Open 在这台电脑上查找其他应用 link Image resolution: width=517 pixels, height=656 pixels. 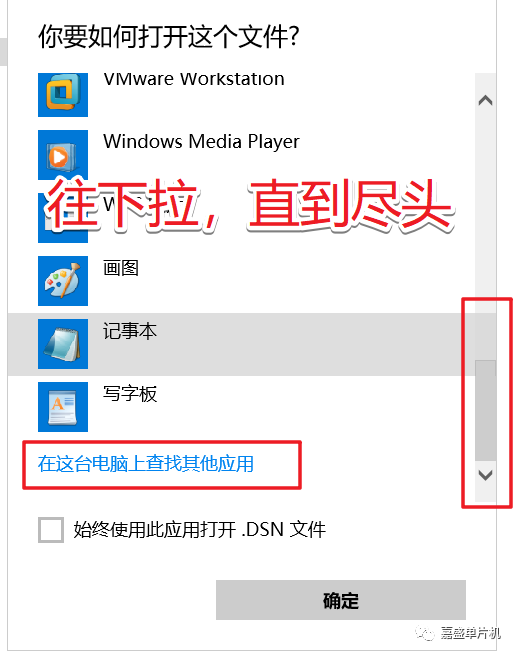(x=146, y=464)
